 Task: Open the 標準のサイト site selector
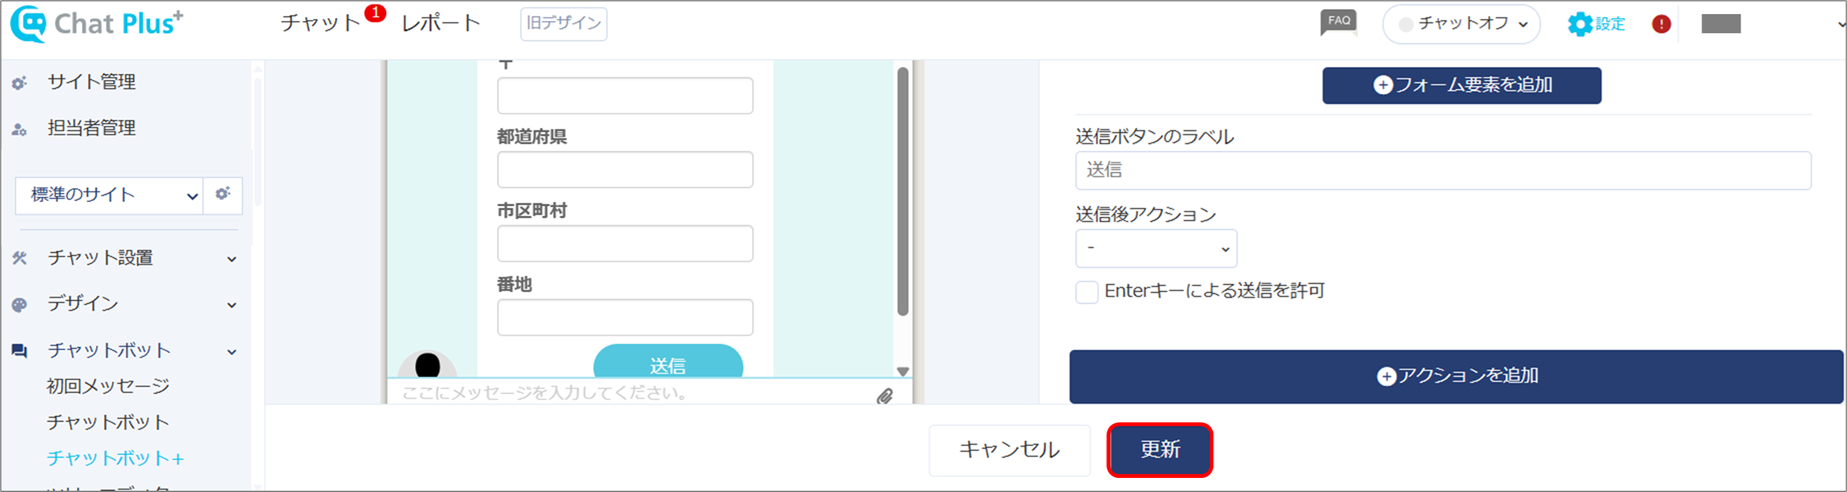[109, 195]
